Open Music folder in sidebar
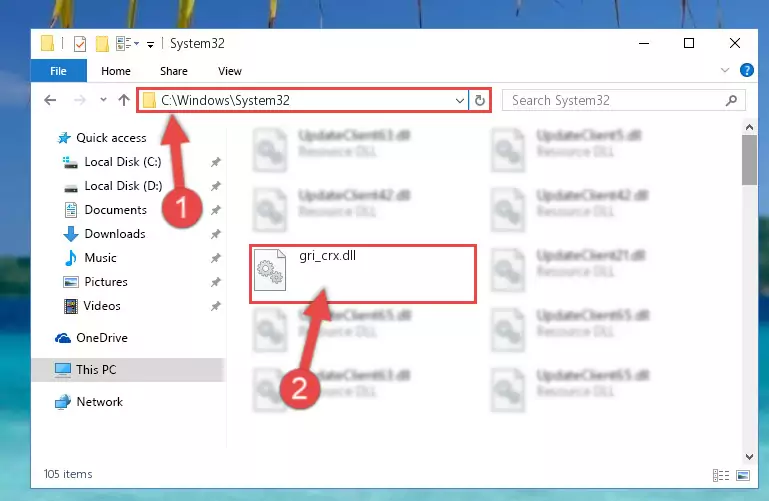 point(100,258)
